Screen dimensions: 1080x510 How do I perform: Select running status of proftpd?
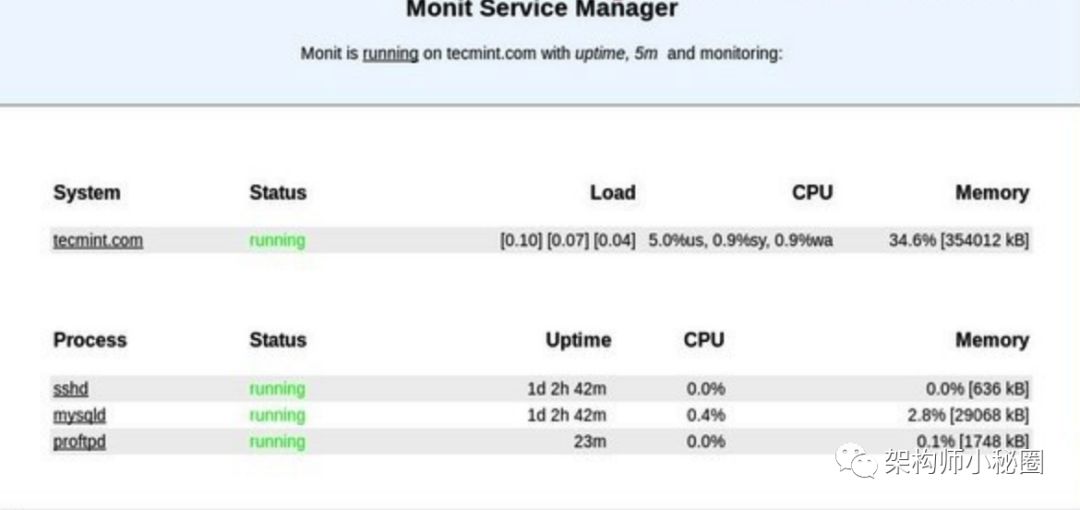click(x=277, y=442)
